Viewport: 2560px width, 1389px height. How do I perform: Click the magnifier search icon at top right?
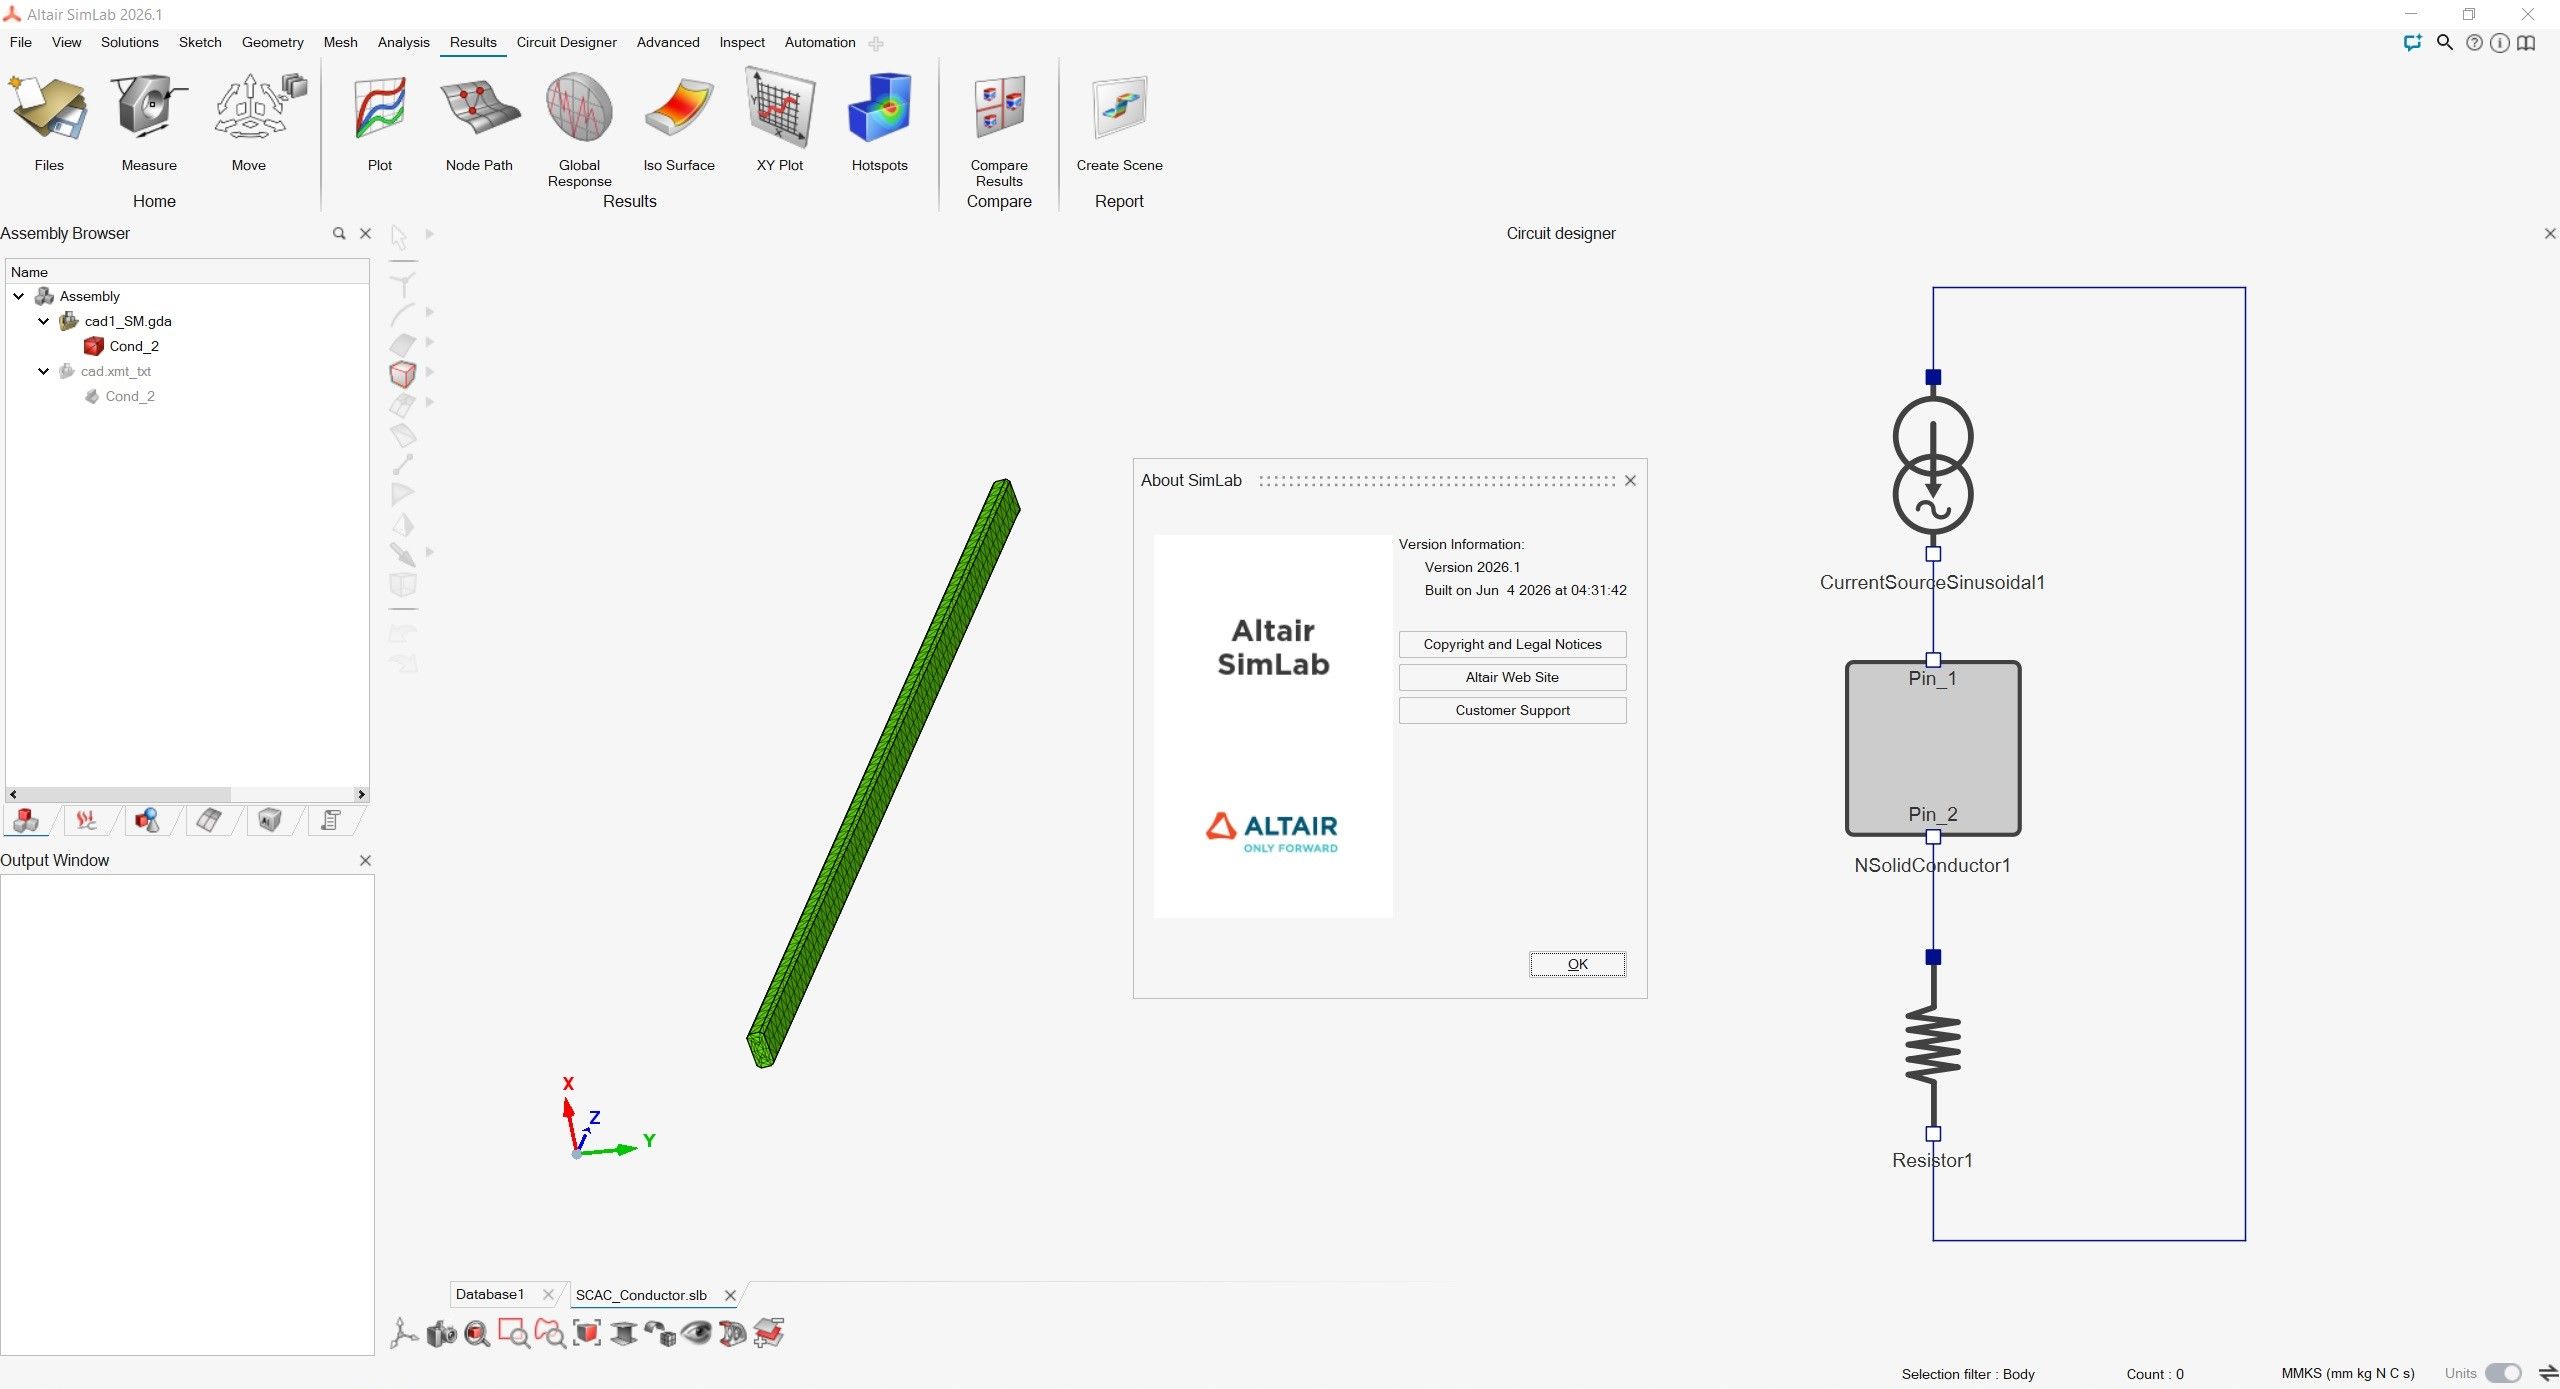pos(2445,42)
